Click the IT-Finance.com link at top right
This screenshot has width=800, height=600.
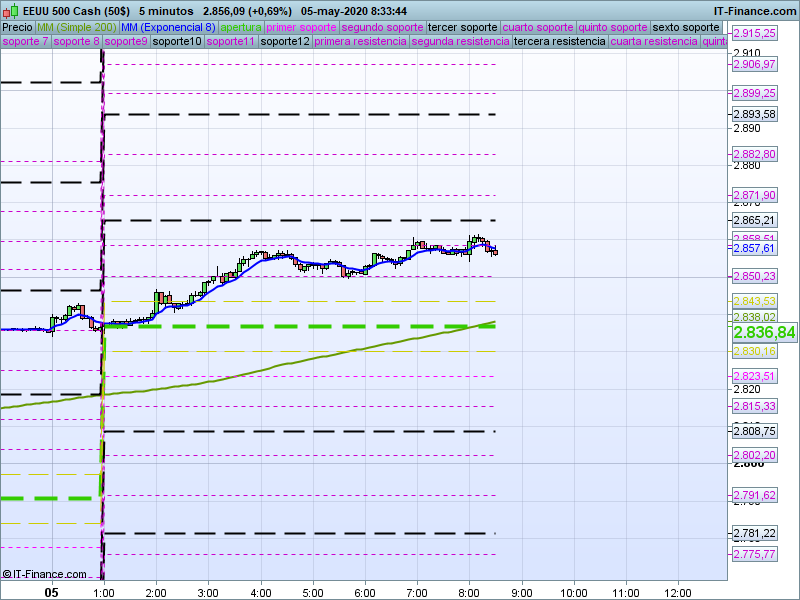(754, 10)
